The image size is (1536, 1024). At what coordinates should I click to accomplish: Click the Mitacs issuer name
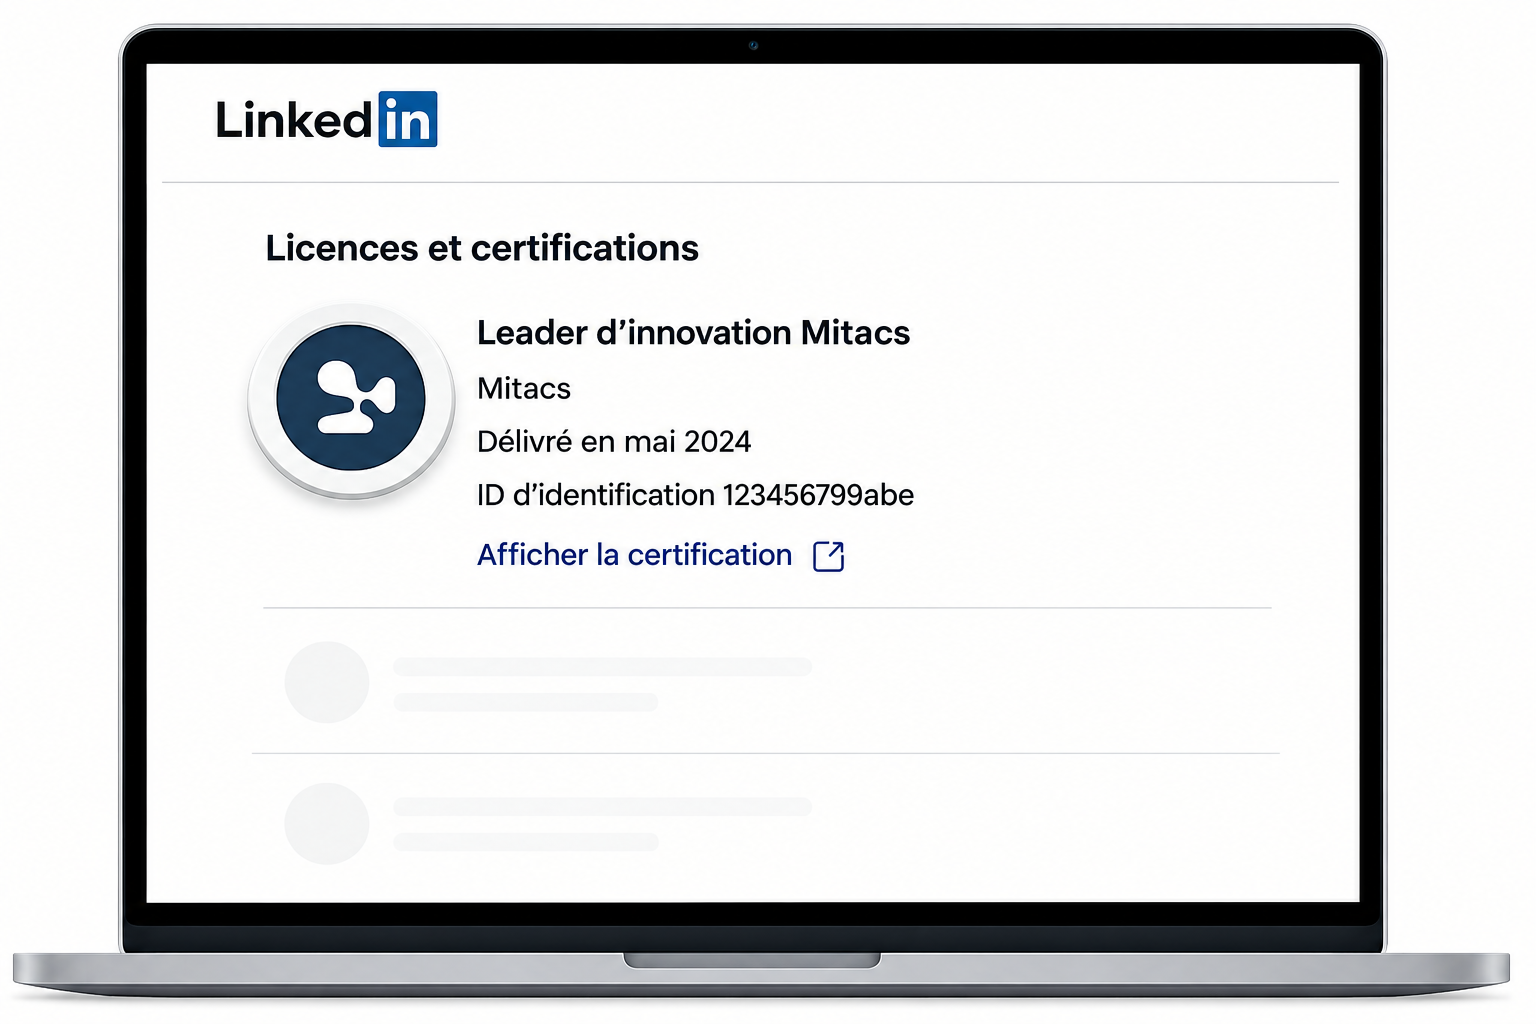click(524, 388)
